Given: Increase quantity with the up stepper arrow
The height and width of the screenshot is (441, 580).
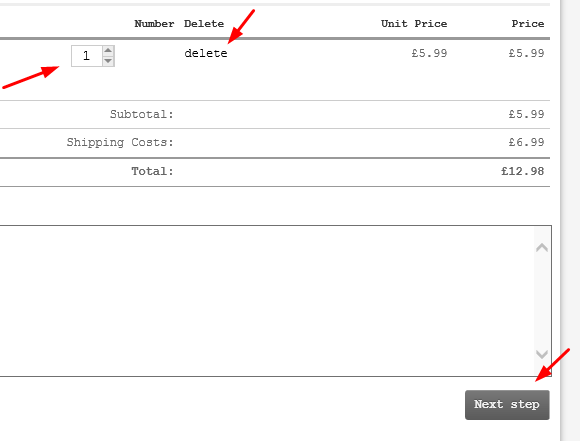Looking at the screenshot, I should [108, 50].
